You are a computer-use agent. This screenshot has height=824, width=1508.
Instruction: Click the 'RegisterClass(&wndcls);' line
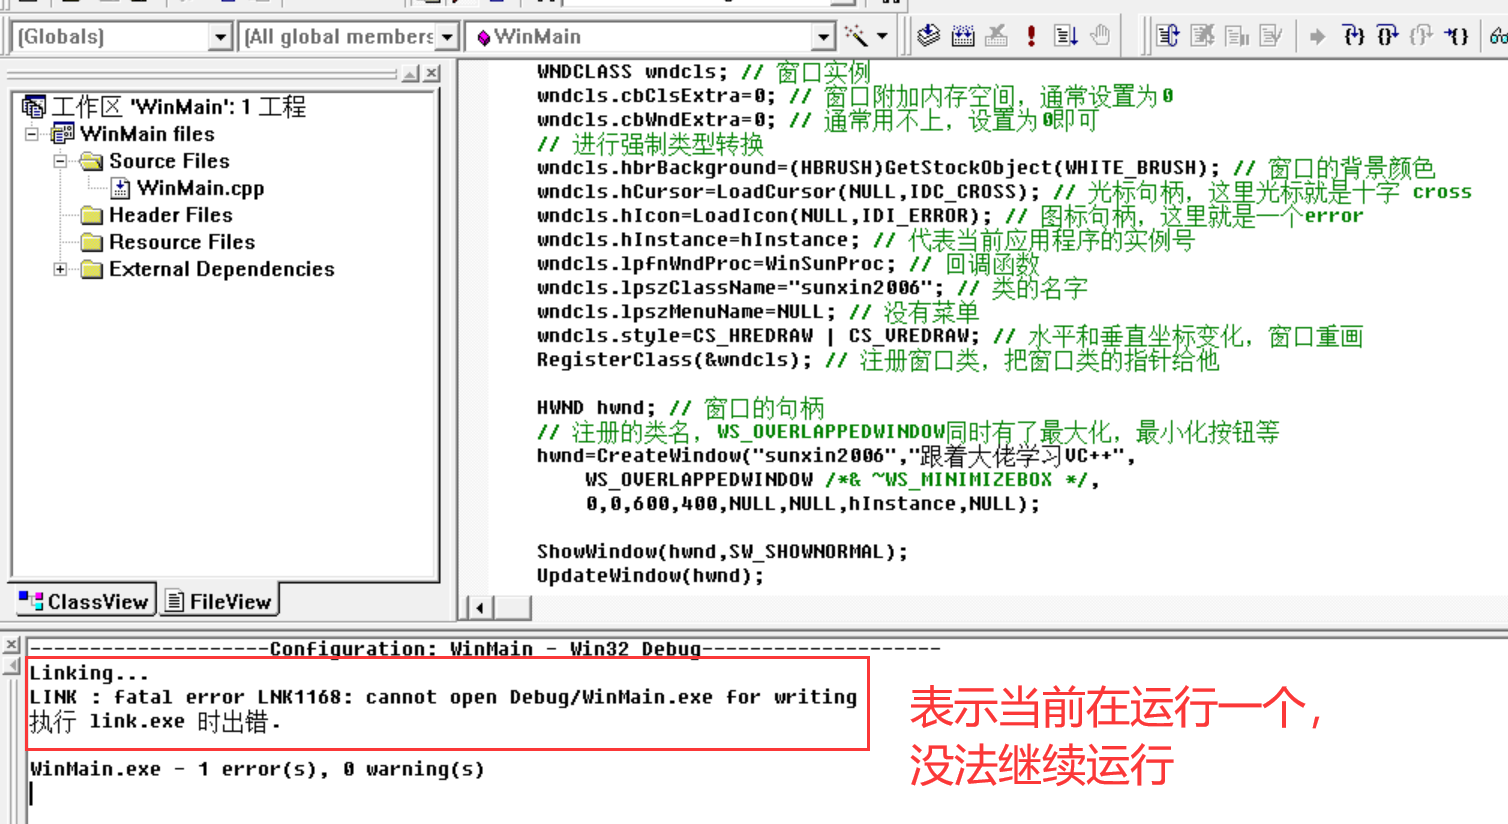pyautogui.click(x=878, y=360)
